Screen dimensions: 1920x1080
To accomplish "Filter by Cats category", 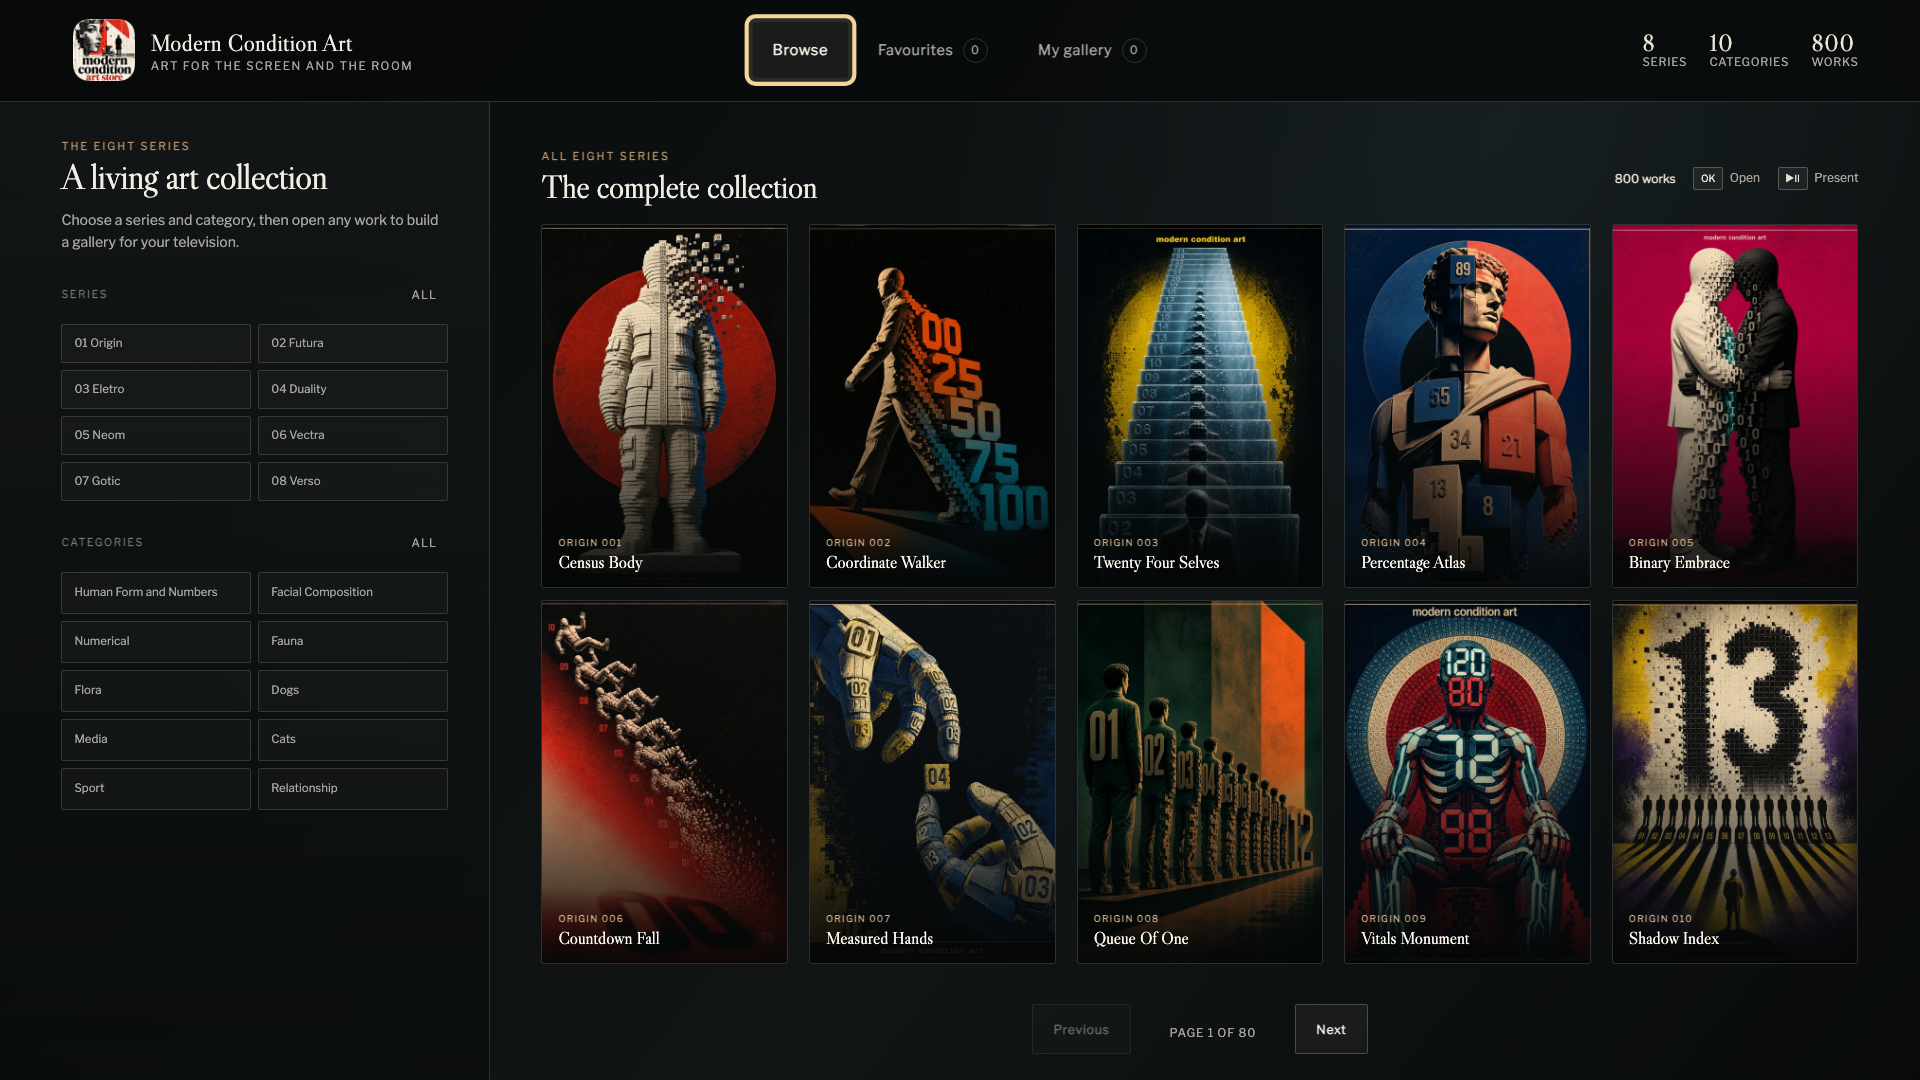I will 353,739.
